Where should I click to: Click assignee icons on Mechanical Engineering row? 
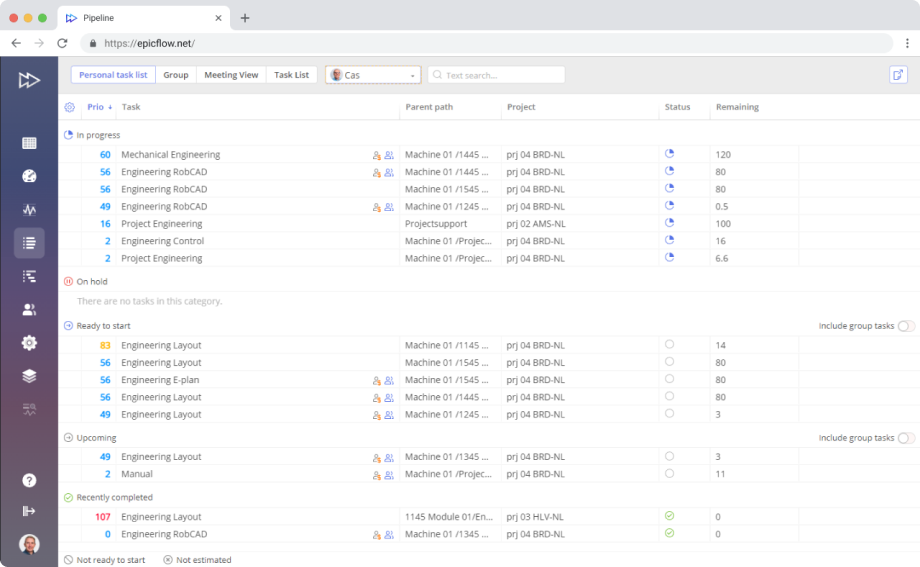383,155
